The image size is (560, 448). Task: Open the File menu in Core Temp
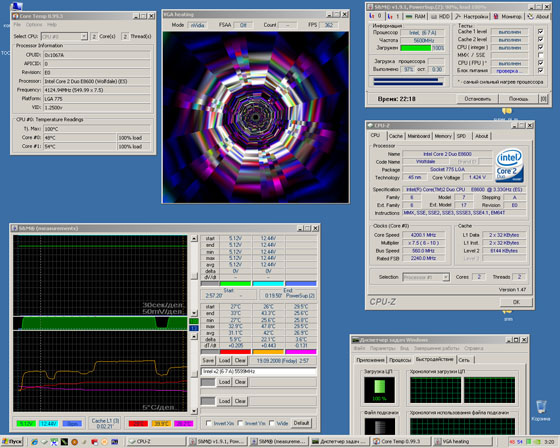(x=17, y=25)
